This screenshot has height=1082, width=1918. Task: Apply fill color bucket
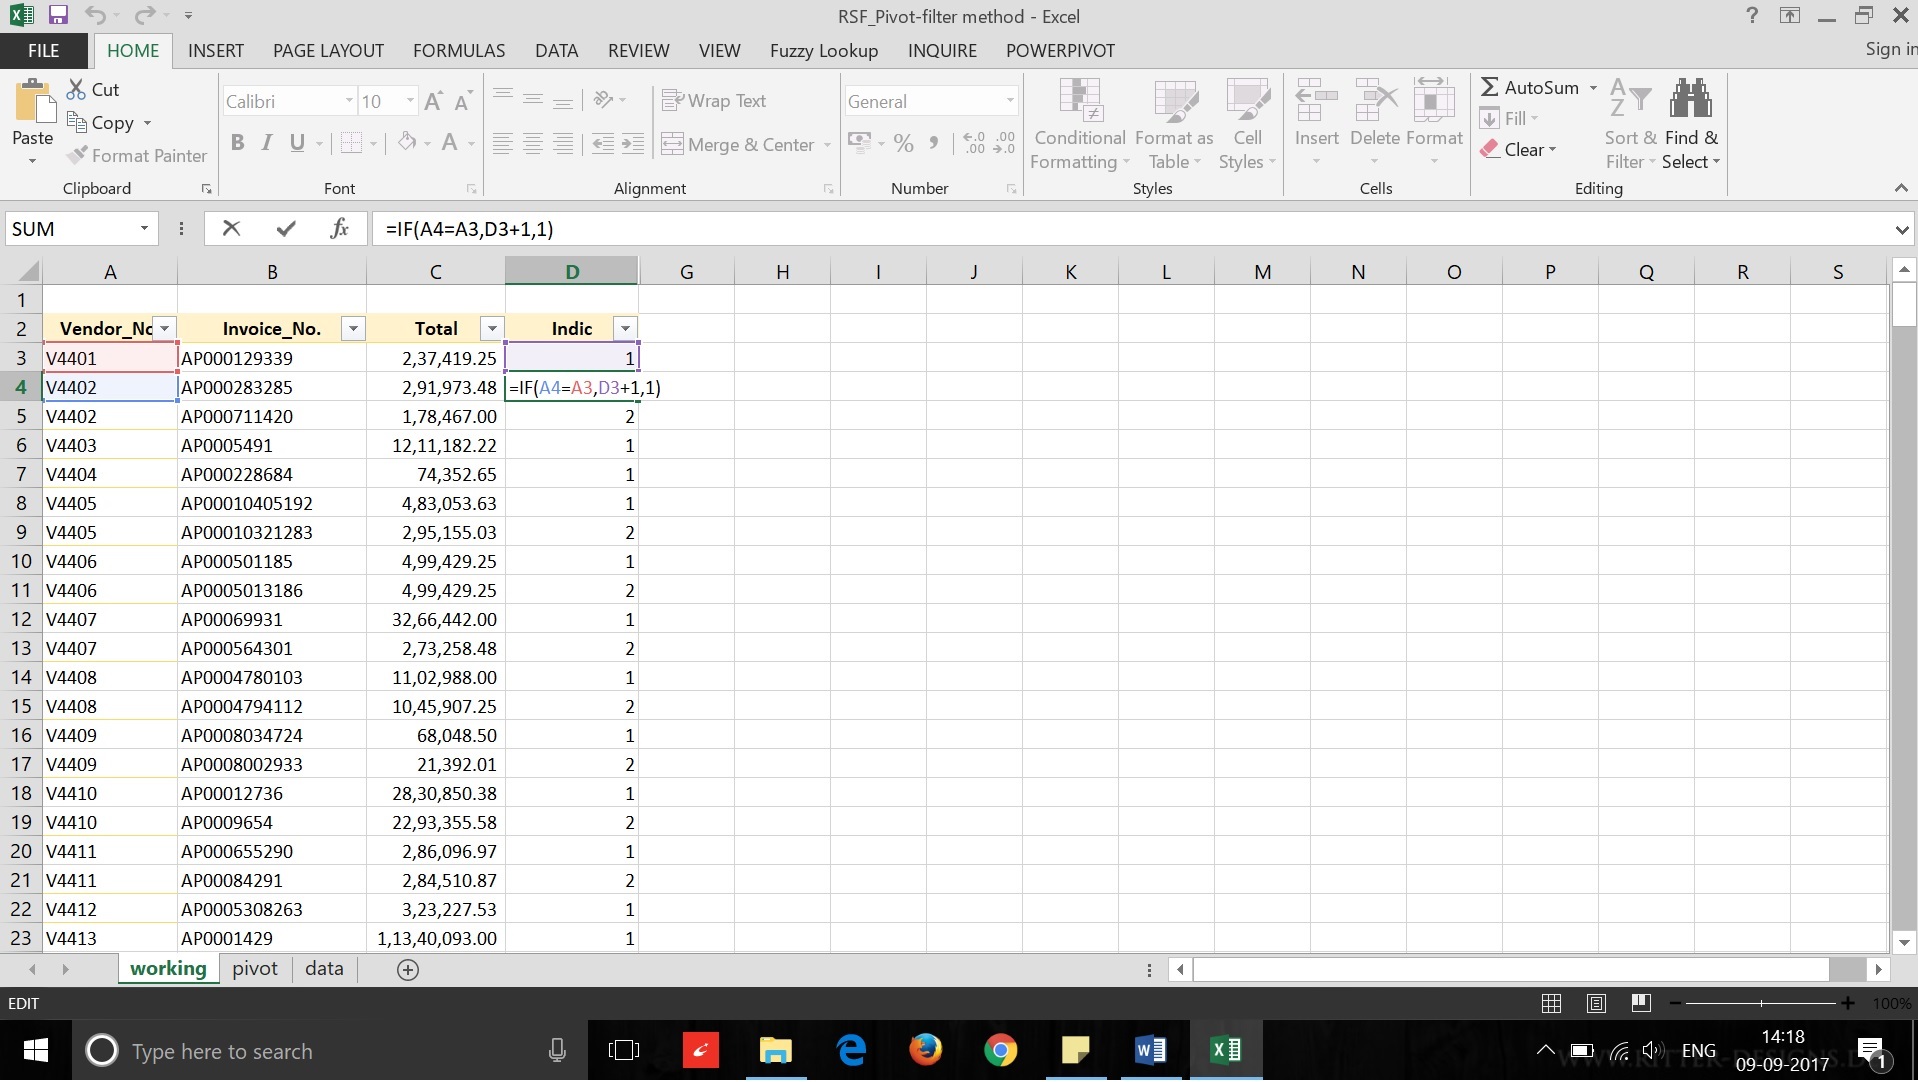point(406,143)
